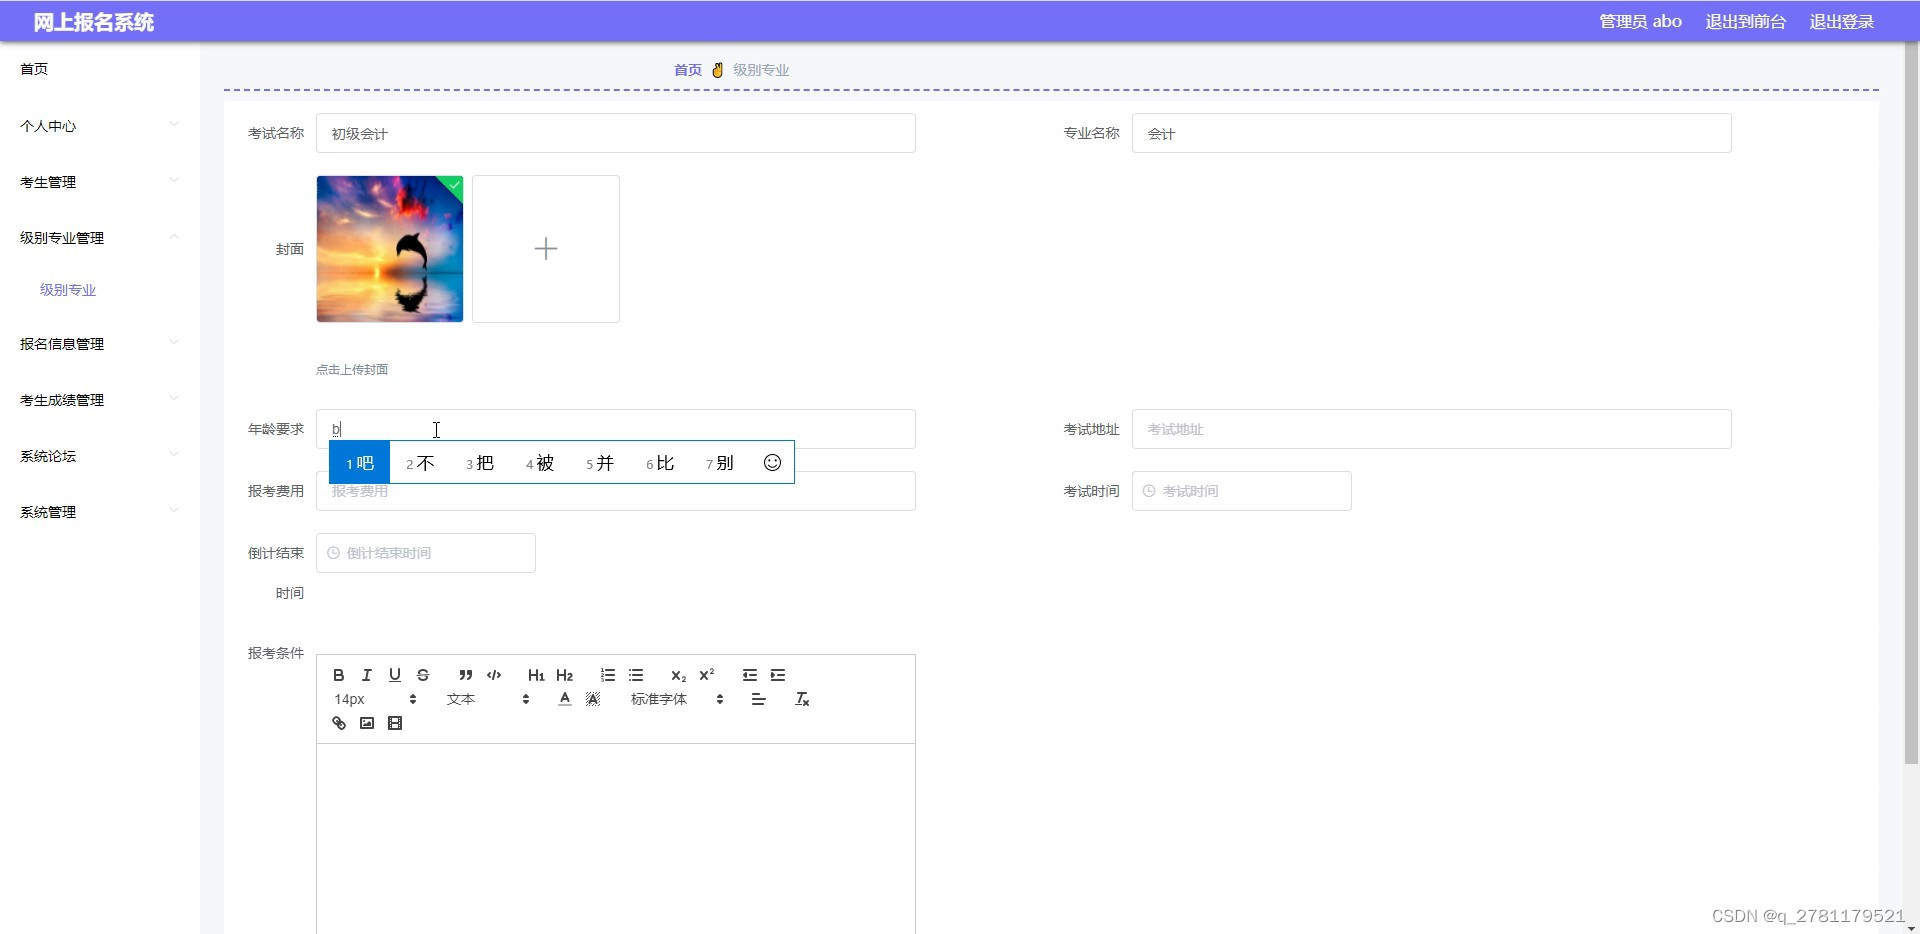Insert a blockquote in the editor
This screenshot has width=1920, height=934.
tap(465, 675)
